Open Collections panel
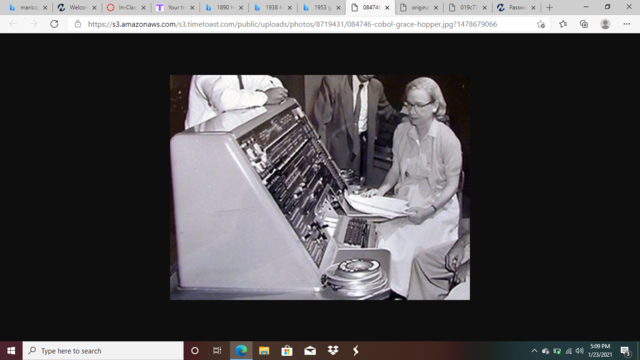Viewport: 640px width, 360px height. tap(584, 24)
